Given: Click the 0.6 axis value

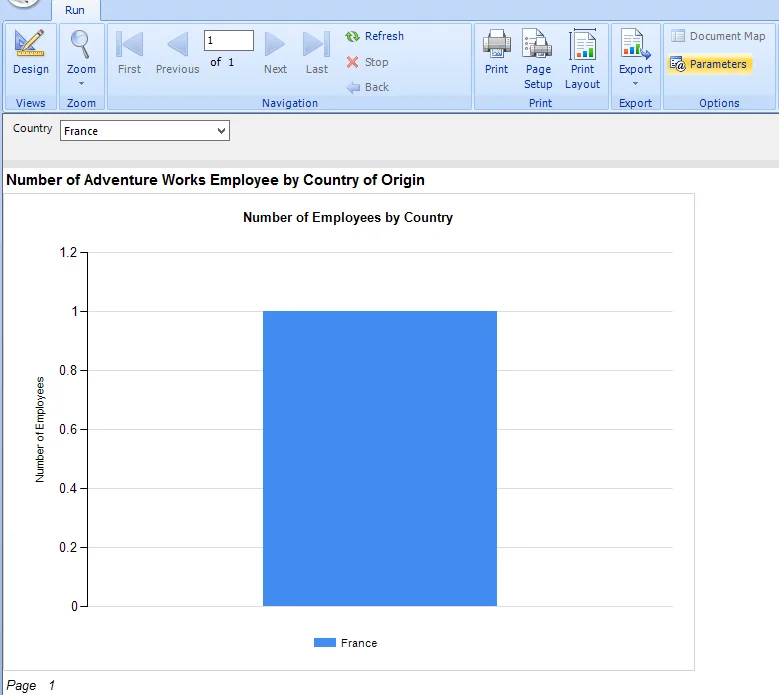Looking at the screenshot, I should [69, 429].
